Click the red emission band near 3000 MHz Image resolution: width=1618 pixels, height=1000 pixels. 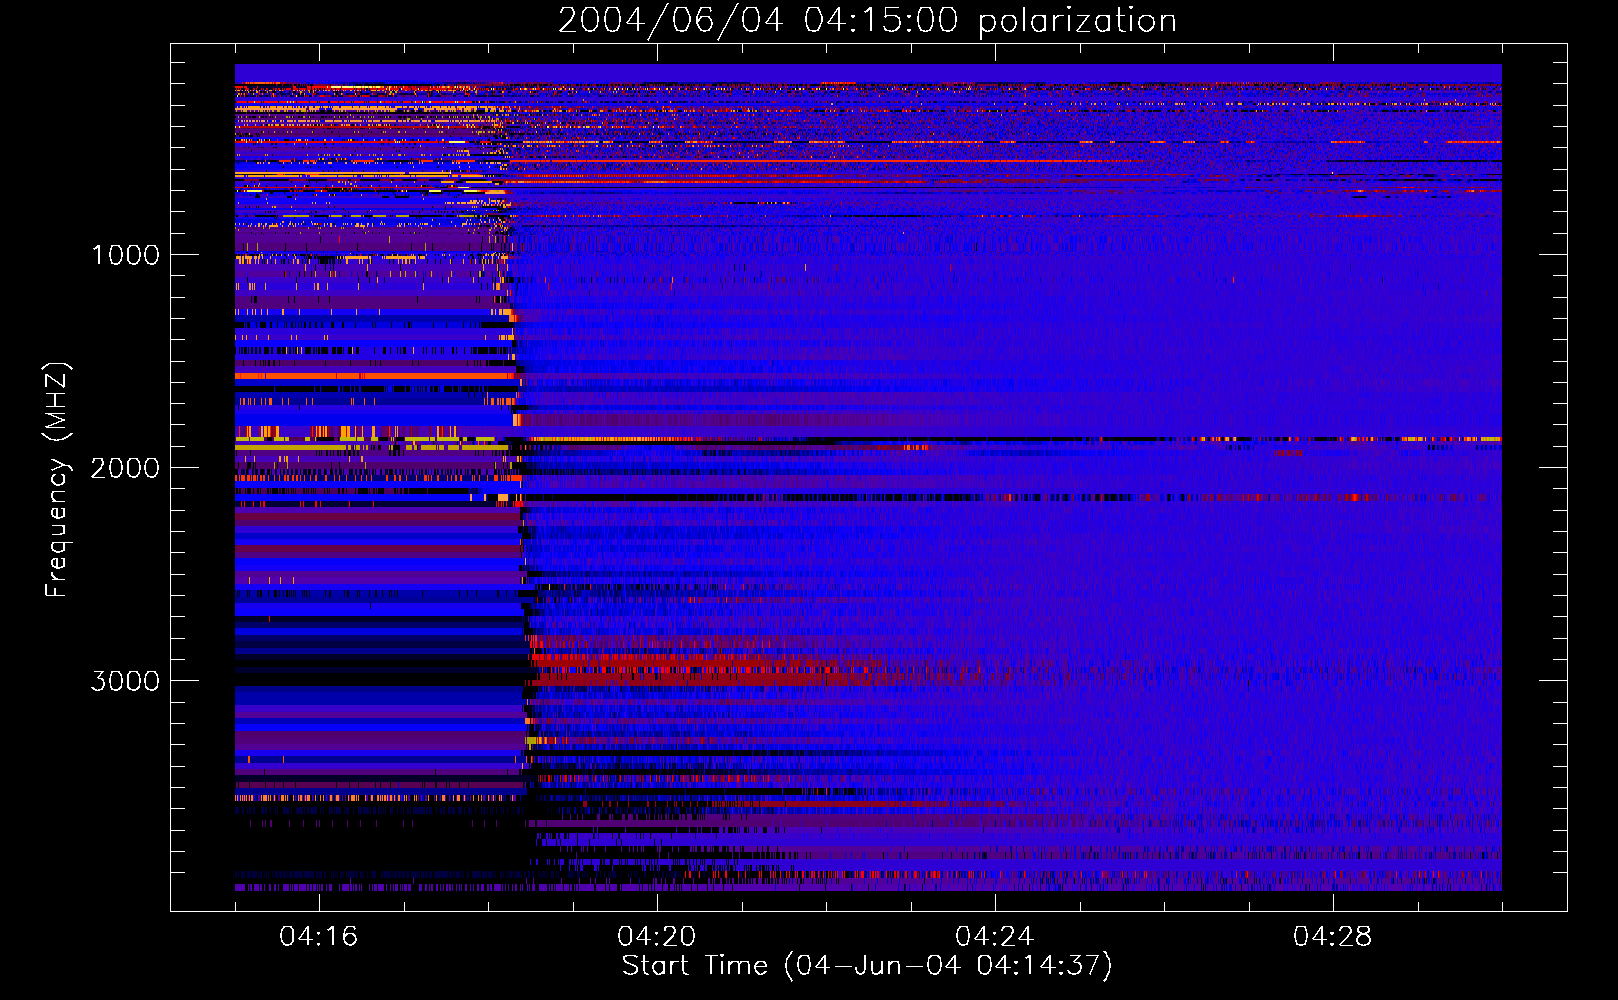[x=700, y=668]
